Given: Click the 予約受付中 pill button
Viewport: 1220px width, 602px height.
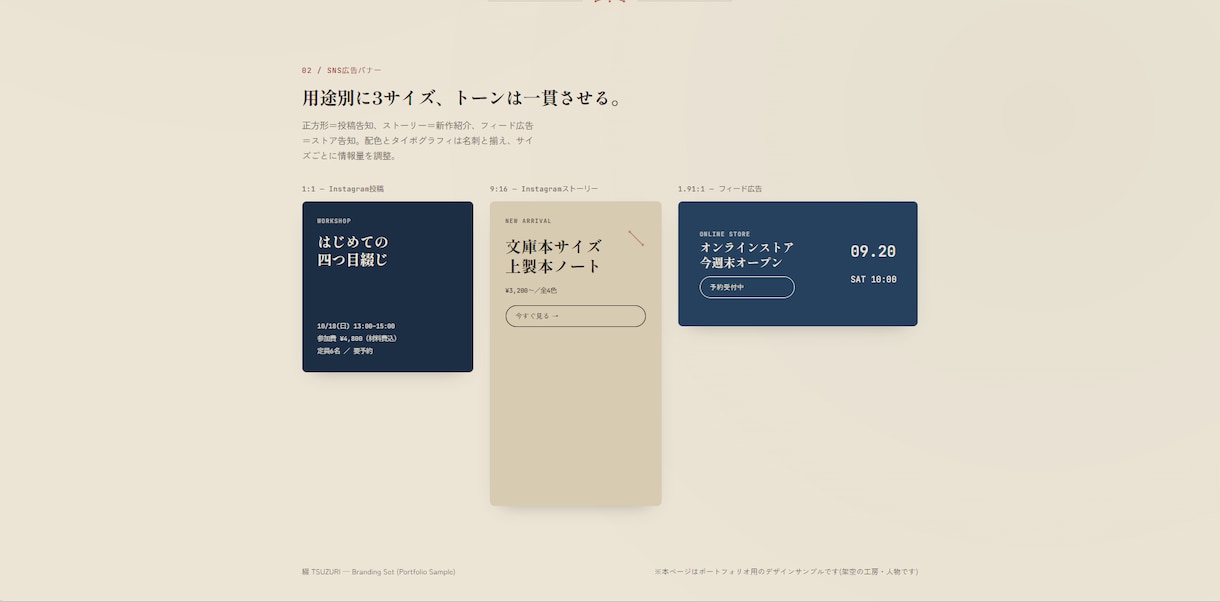Looking at the screenshot, I should (x=747, y=287).
